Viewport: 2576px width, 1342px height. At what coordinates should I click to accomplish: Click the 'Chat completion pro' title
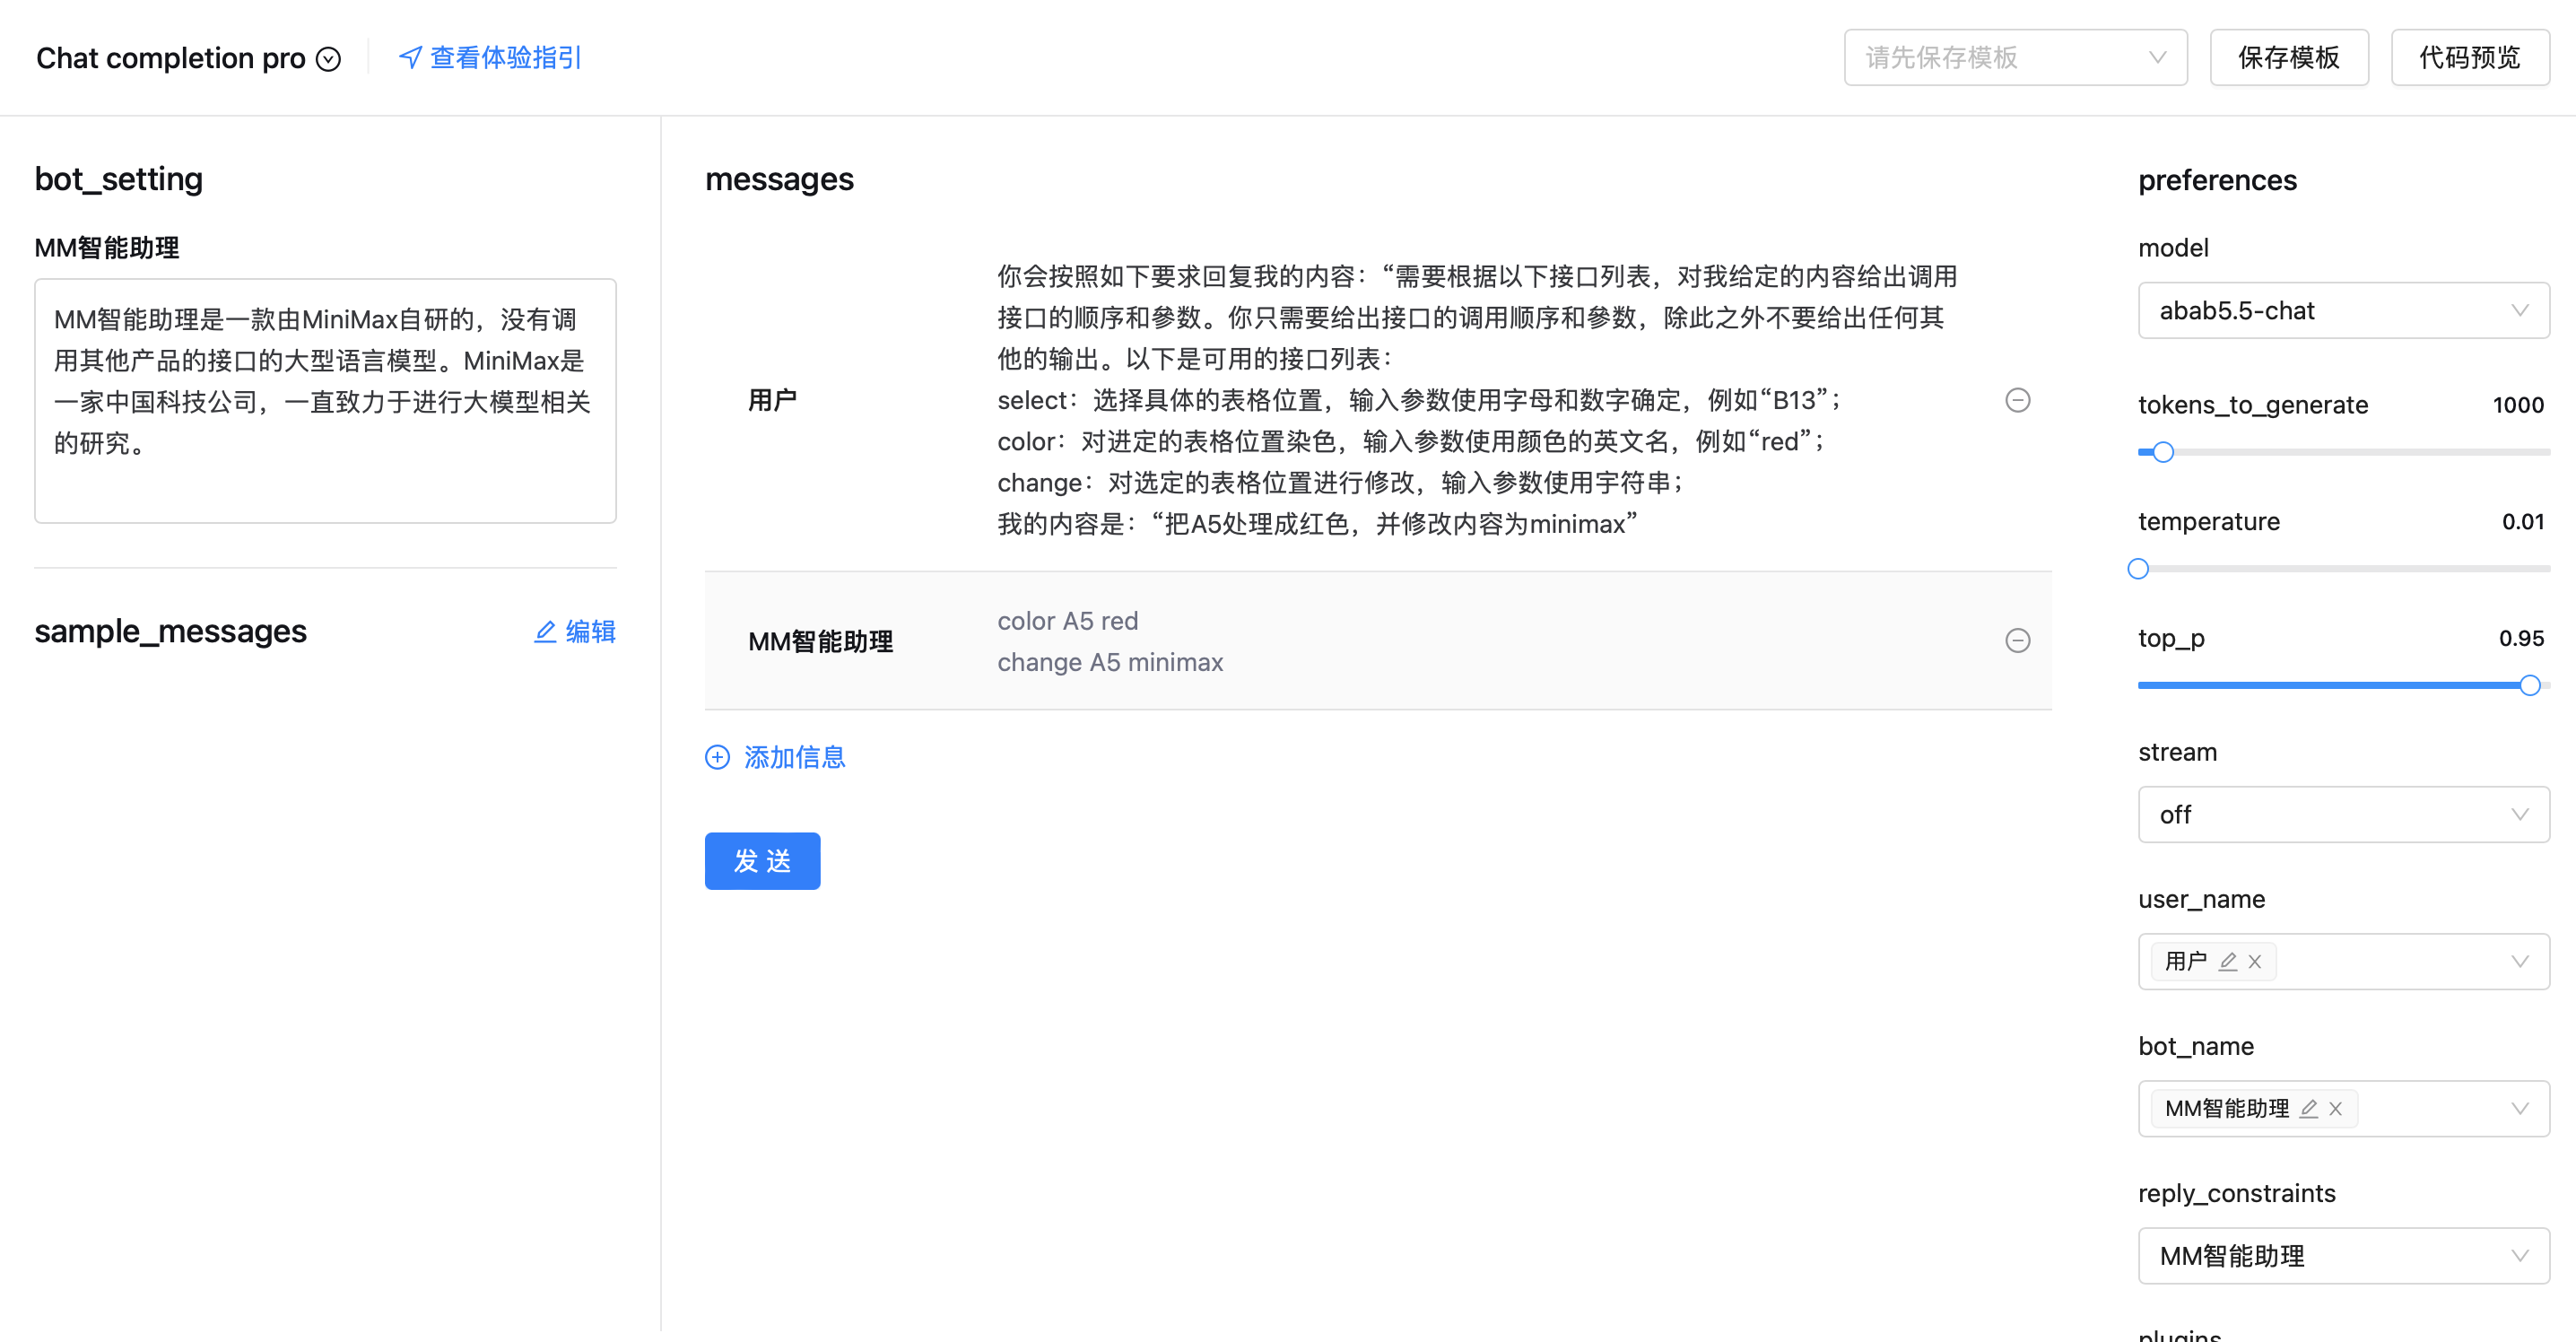(x=170, y=59)
